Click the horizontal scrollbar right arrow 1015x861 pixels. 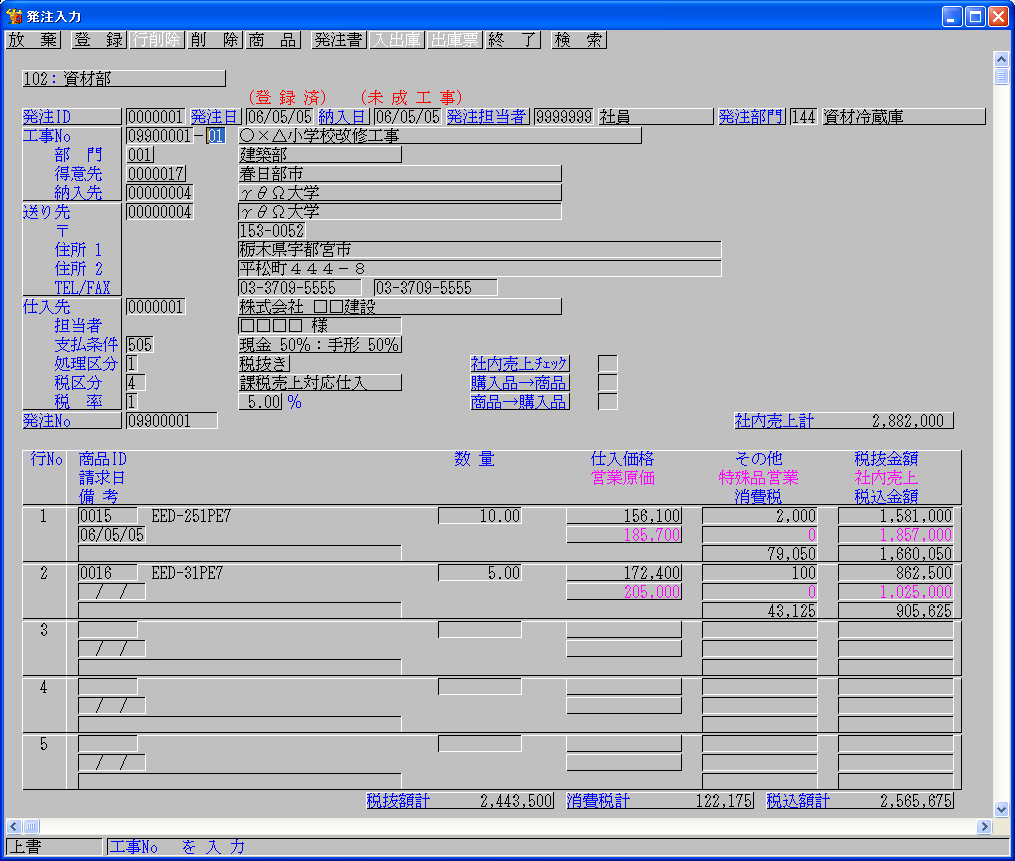984,827
